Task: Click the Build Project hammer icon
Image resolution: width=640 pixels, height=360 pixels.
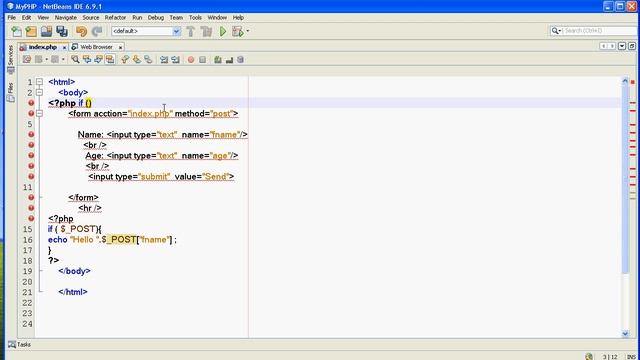Action: point(191,31)
